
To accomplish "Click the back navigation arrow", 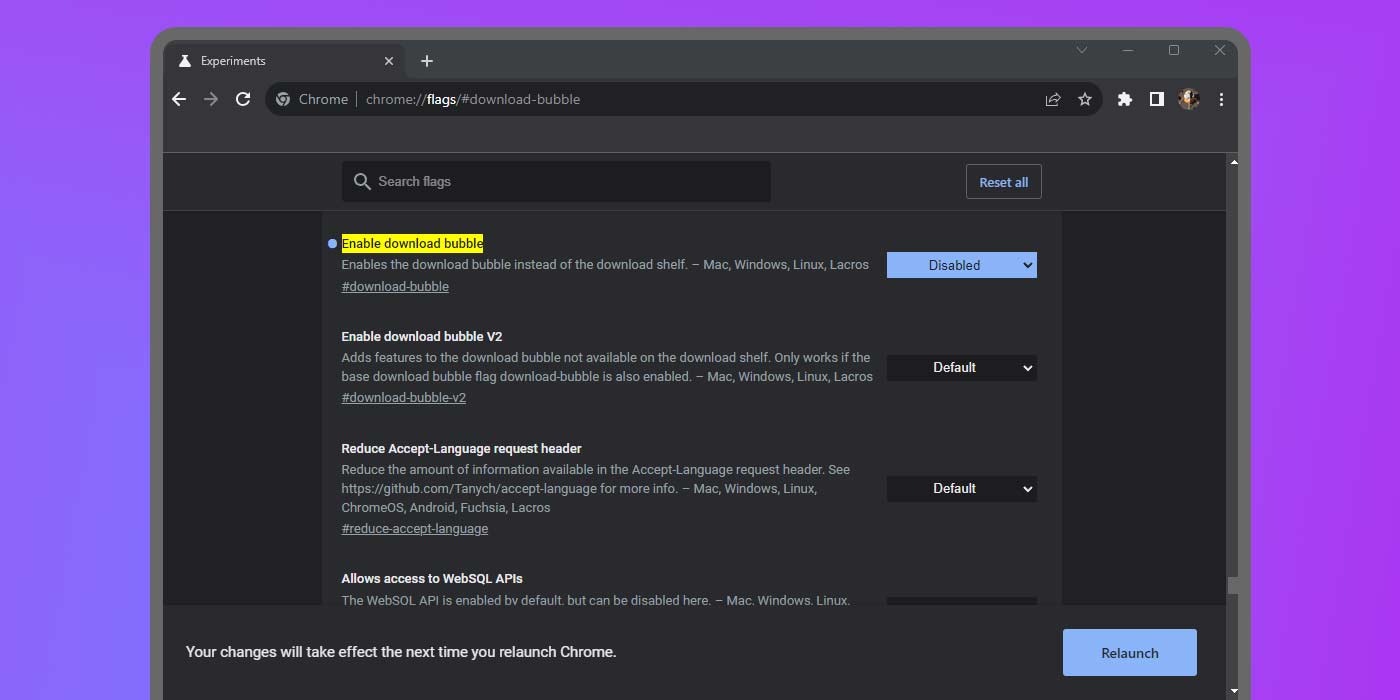I will [178, 99].
